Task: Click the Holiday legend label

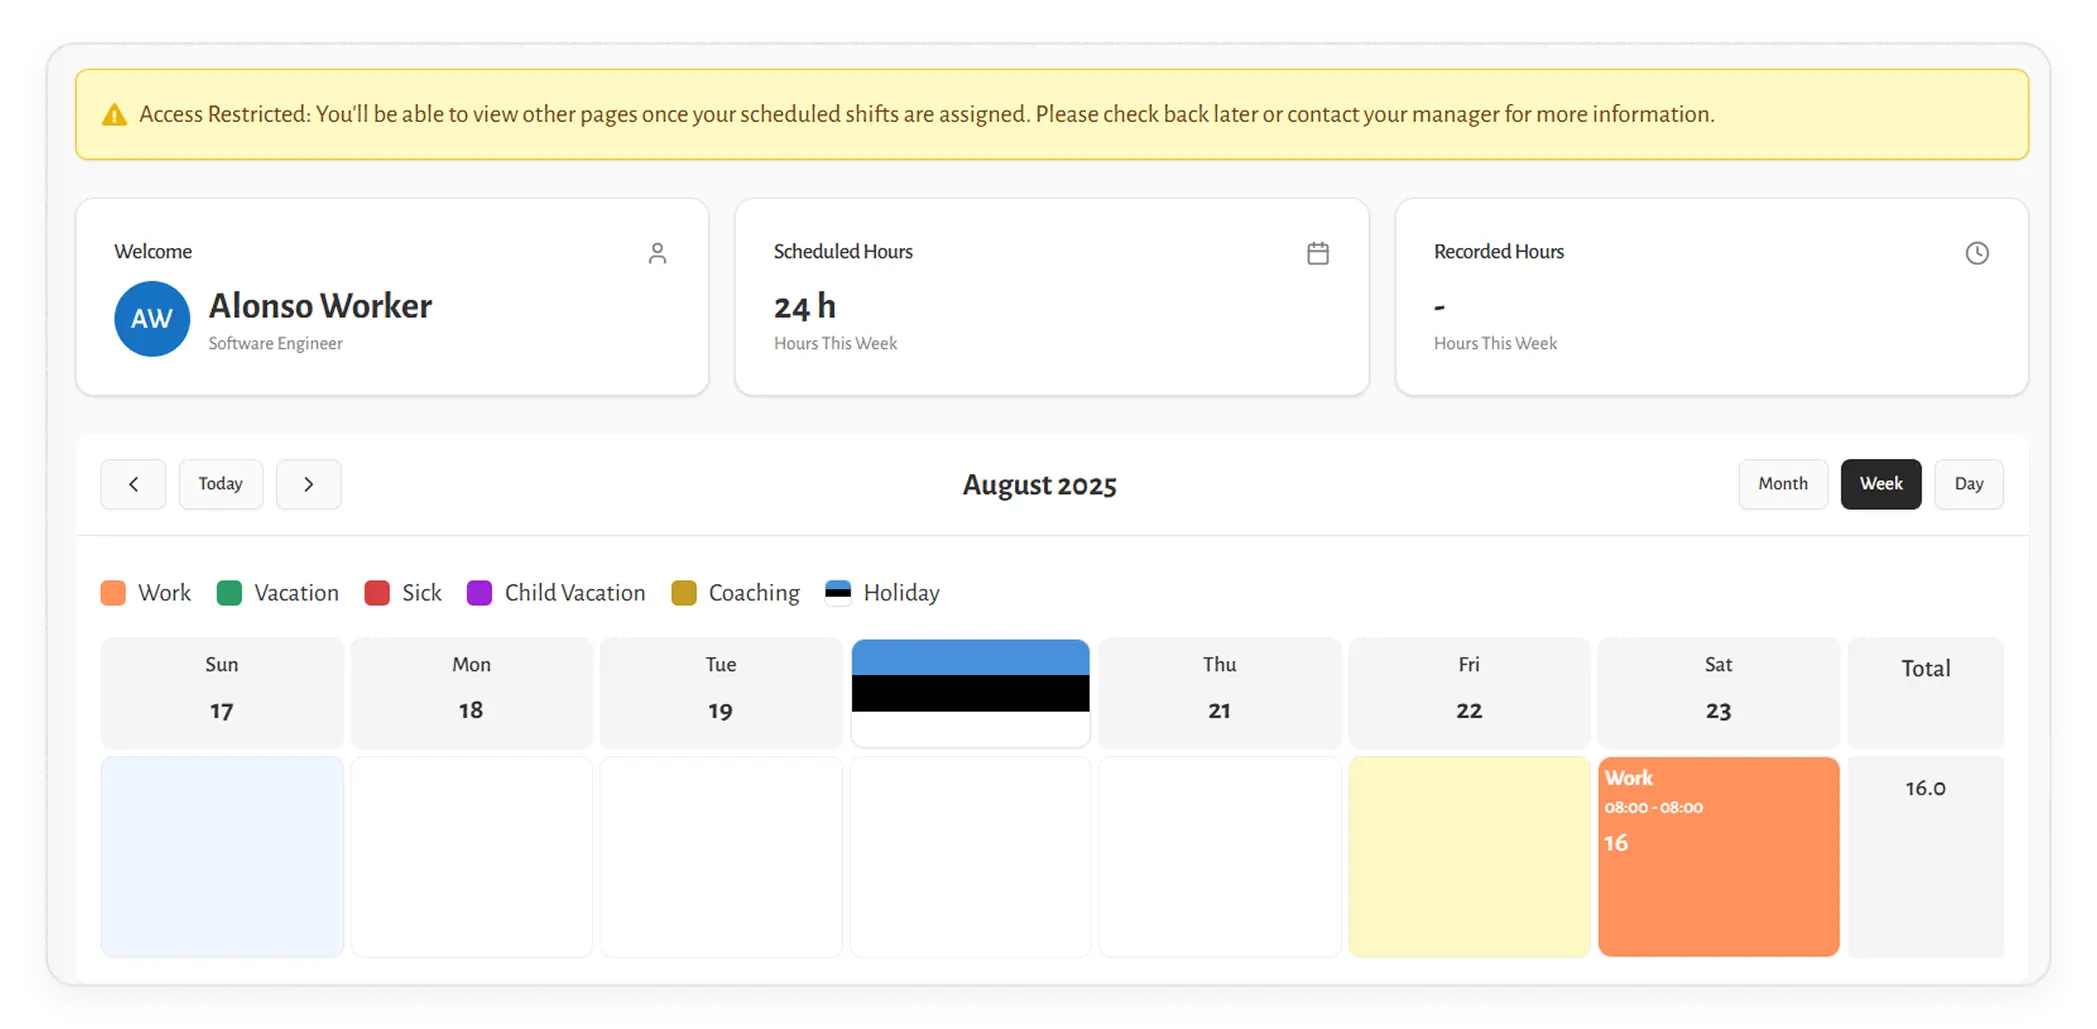Action: pos(902,593)
